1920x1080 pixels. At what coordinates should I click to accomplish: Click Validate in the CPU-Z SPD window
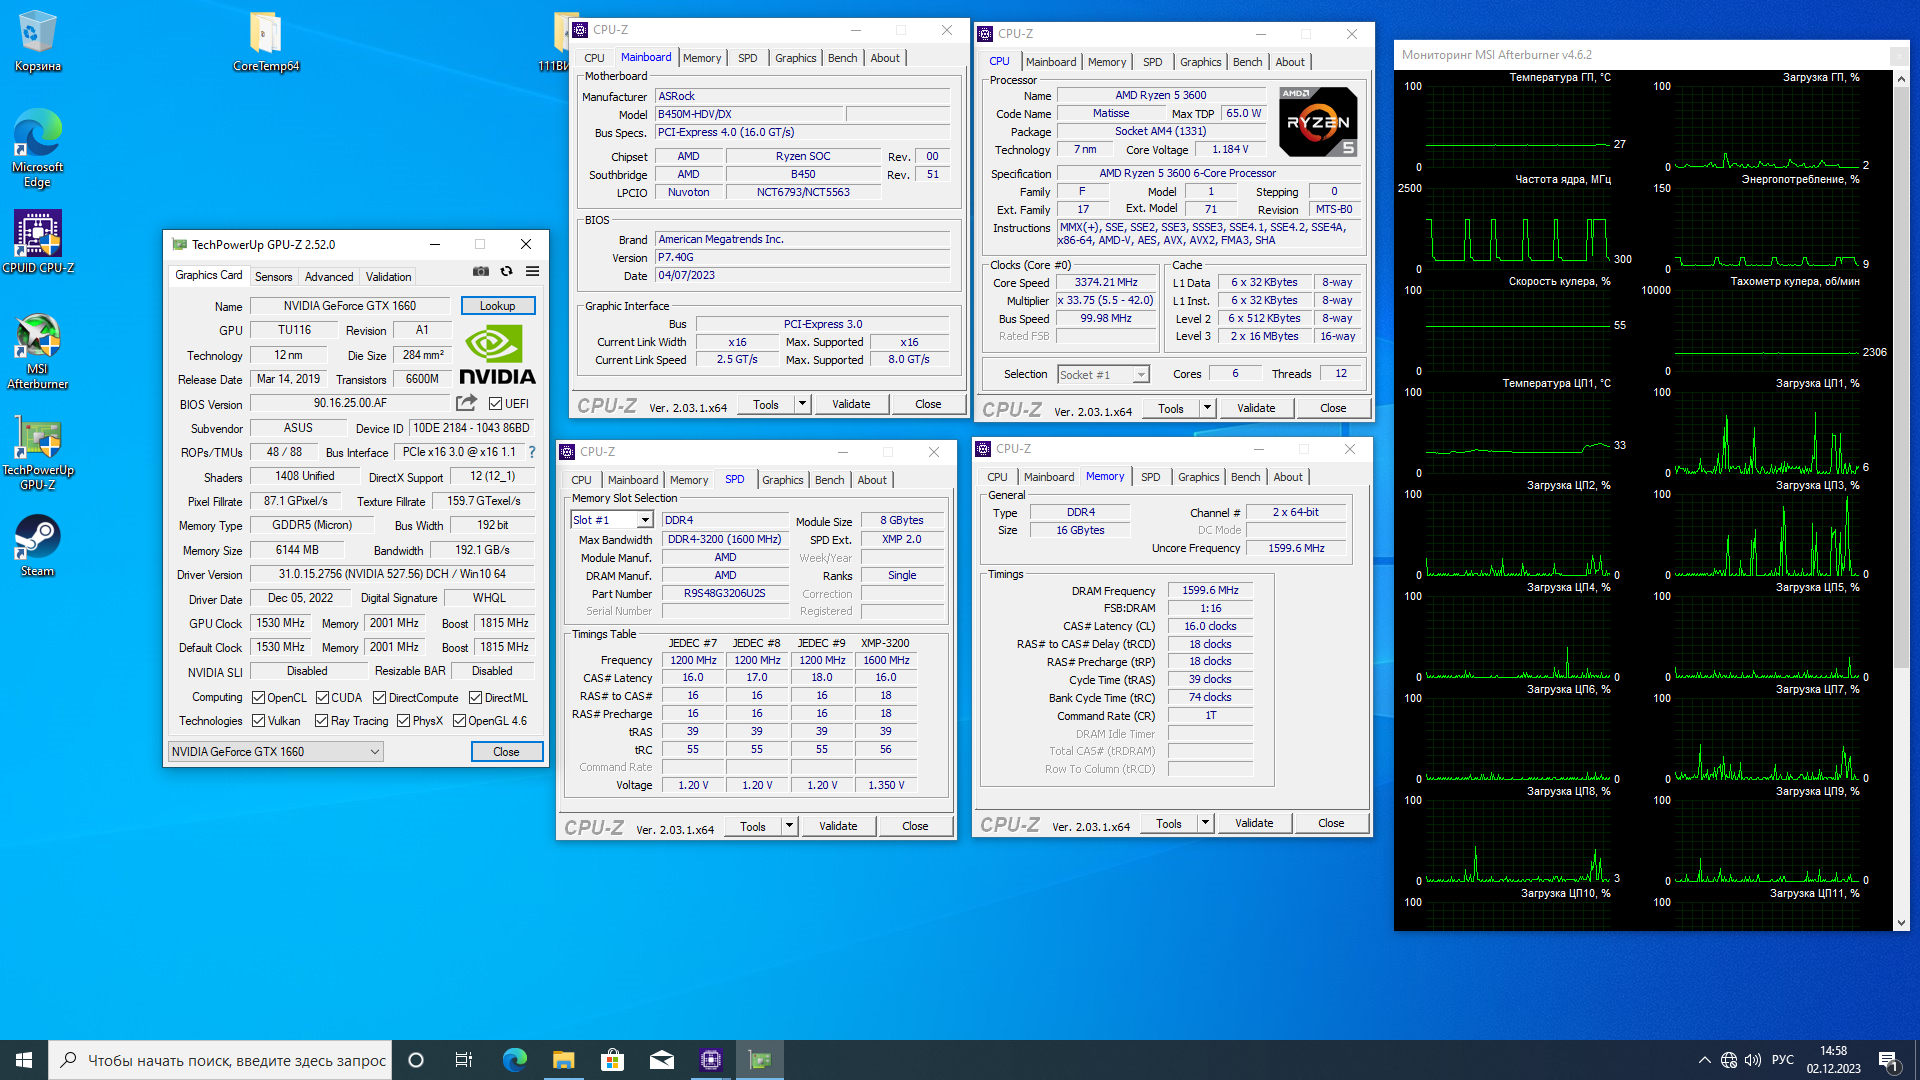coord(838,826)
